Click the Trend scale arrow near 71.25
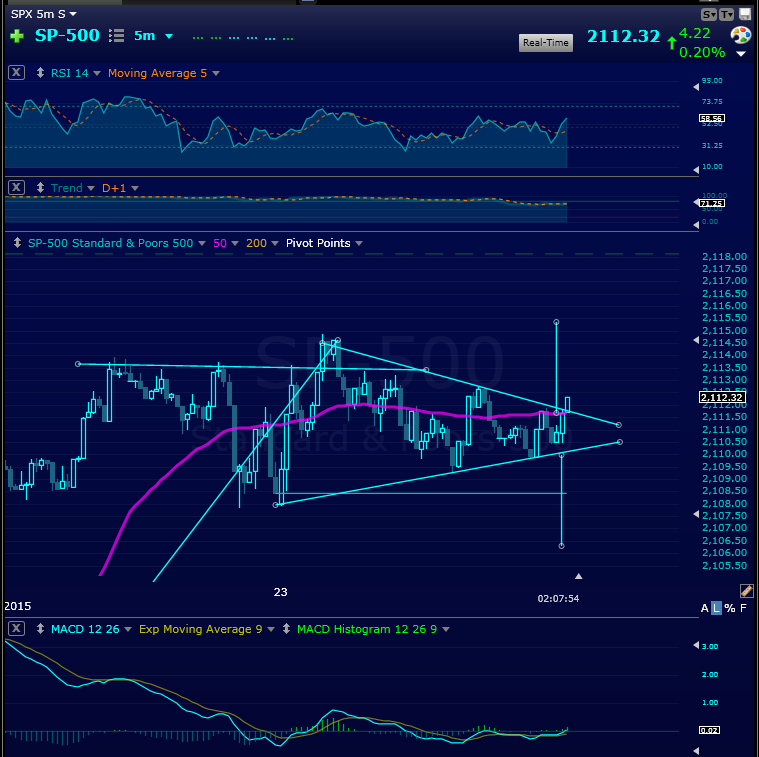Image resolution: width=759 pixels, height=757 pixels. (x=696, y=202)
